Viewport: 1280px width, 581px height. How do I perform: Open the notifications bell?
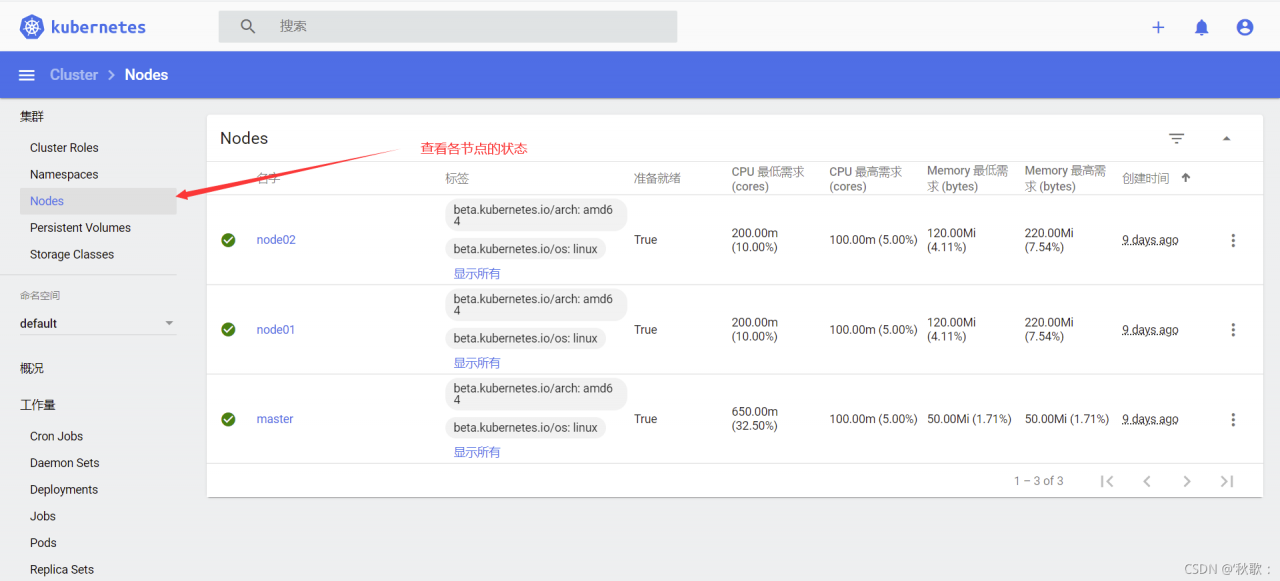point(1202,27)
